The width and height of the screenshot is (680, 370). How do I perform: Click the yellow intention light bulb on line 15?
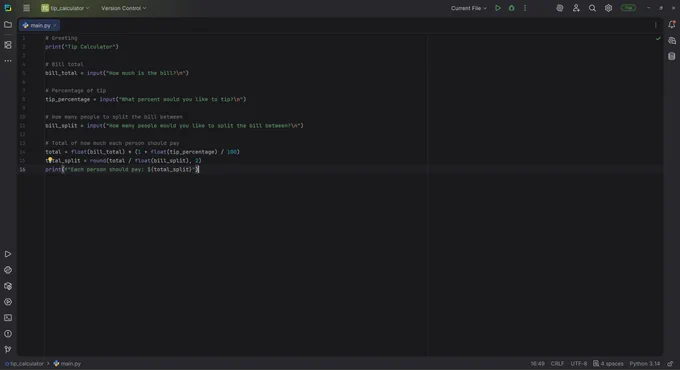point(50,160)
